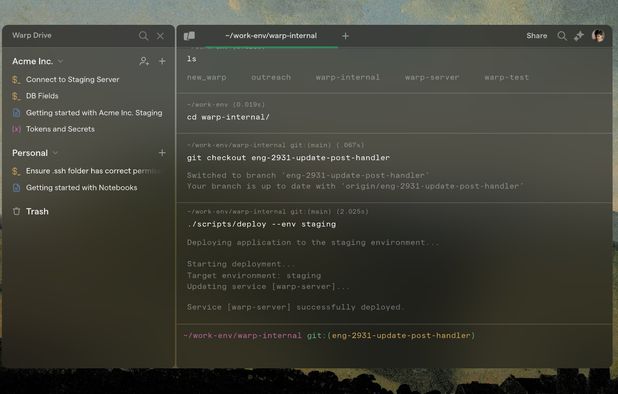Click workflow icon beside Connect to Staging Server
618x394 pixels.
tap(16, 80)
